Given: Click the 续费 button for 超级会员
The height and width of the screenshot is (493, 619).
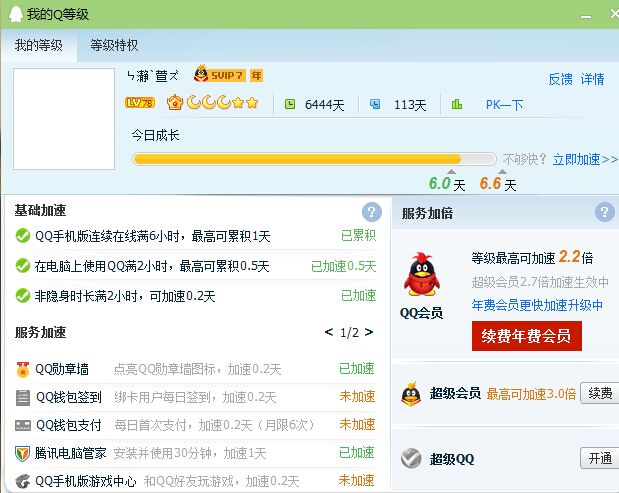Looking at the screenshot, I should tap(600, 393).
